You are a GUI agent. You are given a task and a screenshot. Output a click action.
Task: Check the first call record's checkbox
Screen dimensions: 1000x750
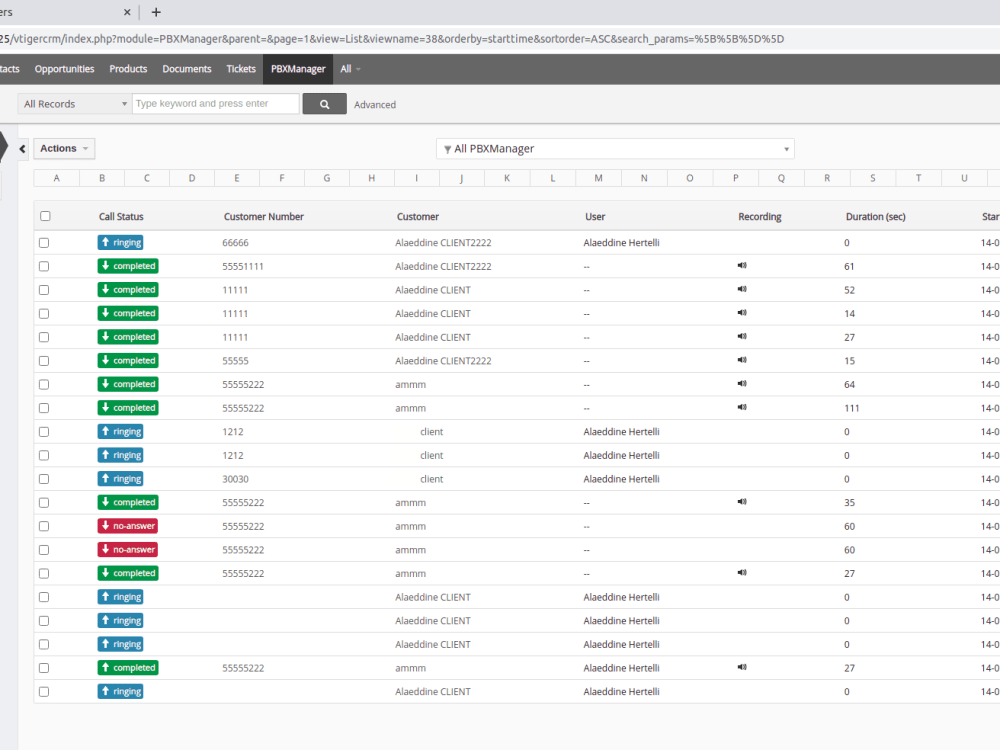pos(44,242)
